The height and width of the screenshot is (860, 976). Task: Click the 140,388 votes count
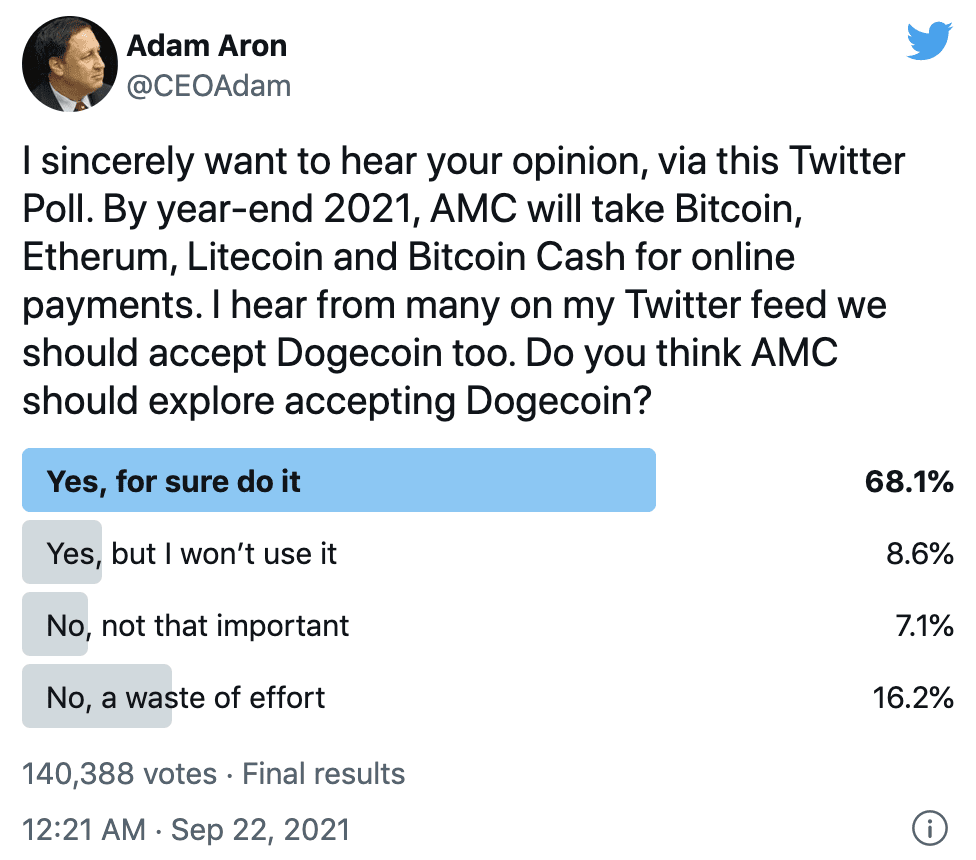[x=120, y=774]
